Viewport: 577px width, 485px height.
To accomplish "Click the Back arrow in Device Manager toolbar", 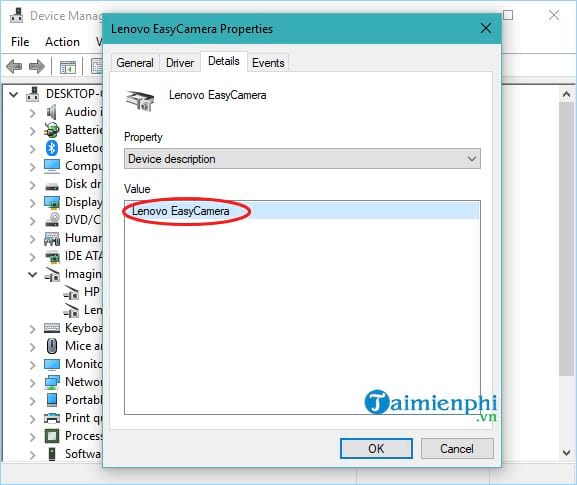I will [x=14, y=67].
